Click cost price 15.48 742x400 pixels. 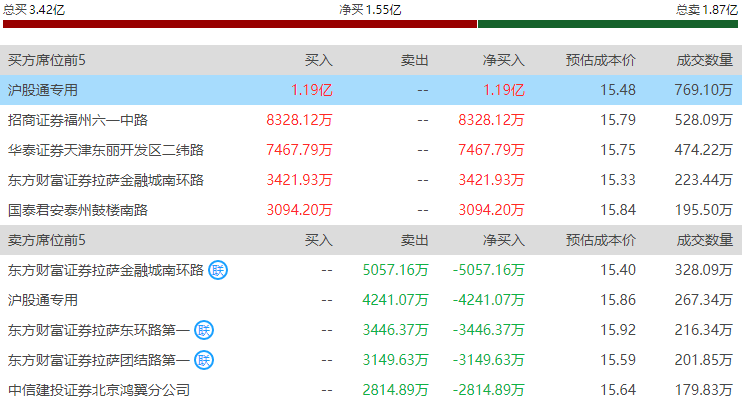[x=618, y=90]
